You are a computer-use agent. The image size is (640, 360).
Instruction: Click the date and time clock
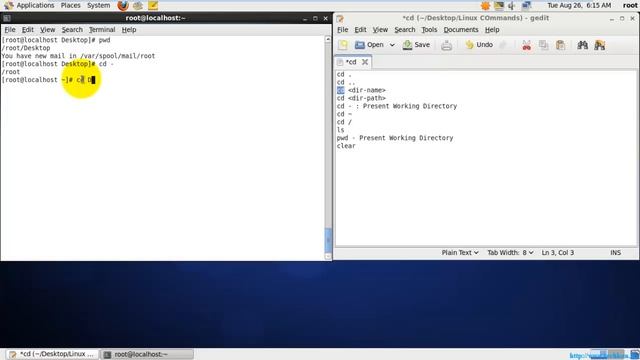tap(579, 5)
